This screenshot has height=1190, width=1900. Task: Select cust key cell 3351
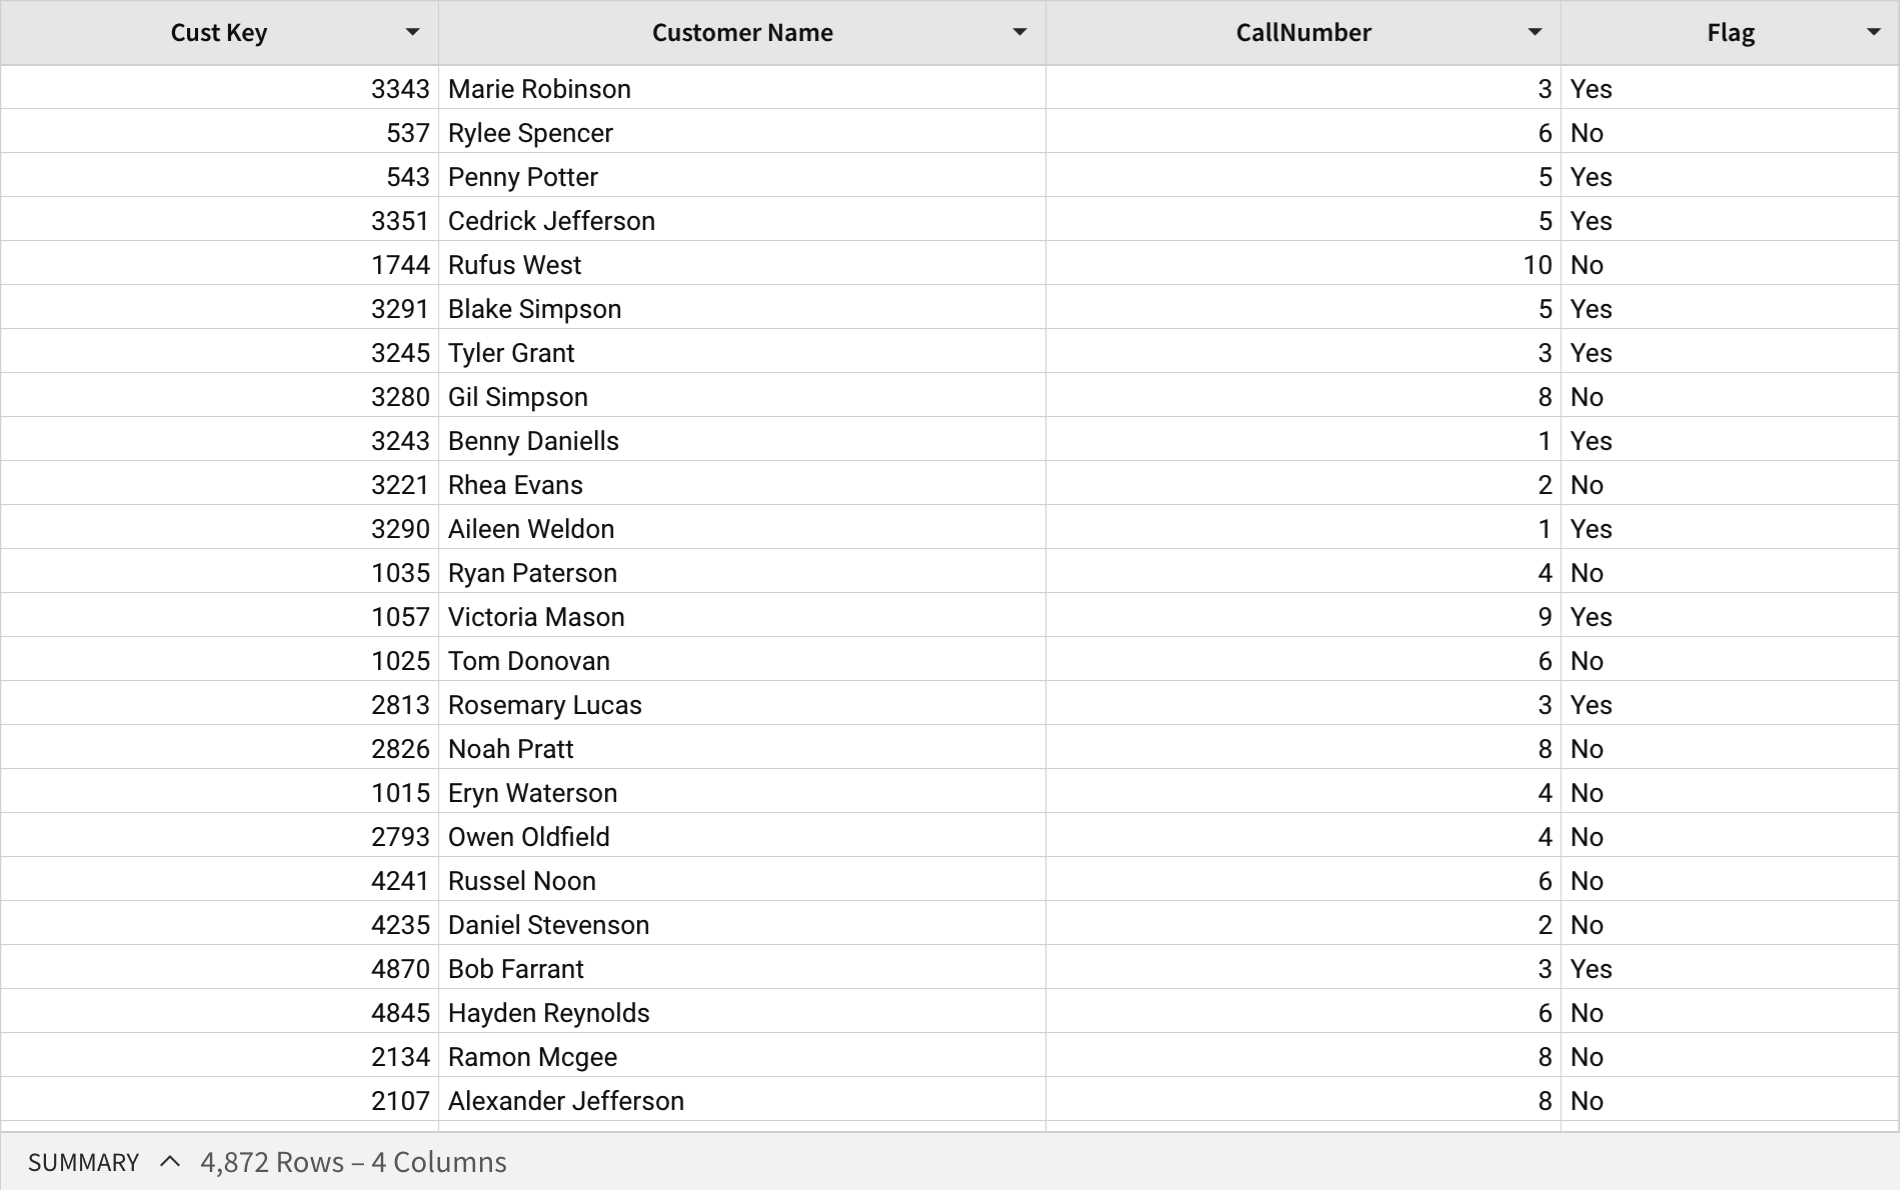tap(219, 220)
